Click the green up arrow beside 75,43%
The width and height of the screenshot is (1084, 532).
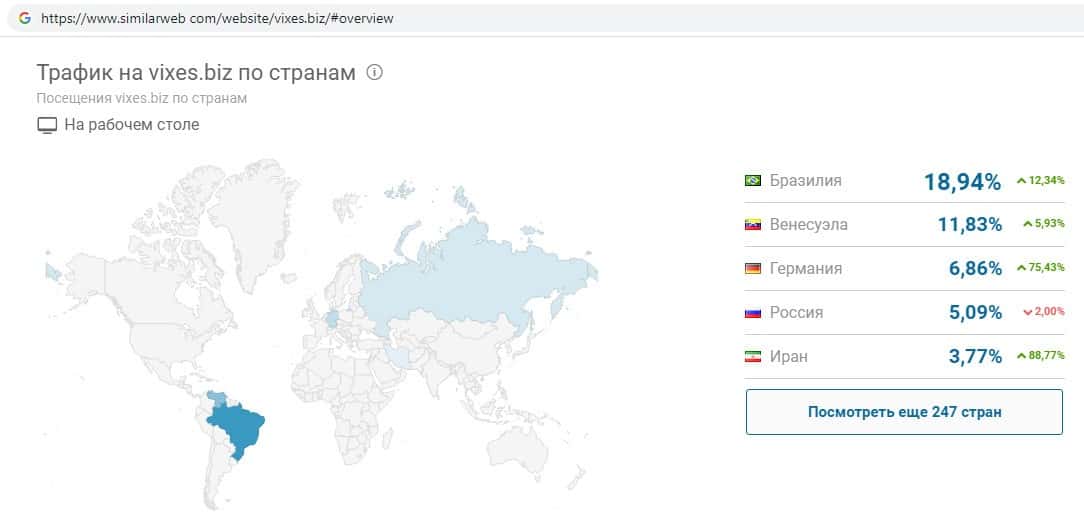click(1021, 268)
